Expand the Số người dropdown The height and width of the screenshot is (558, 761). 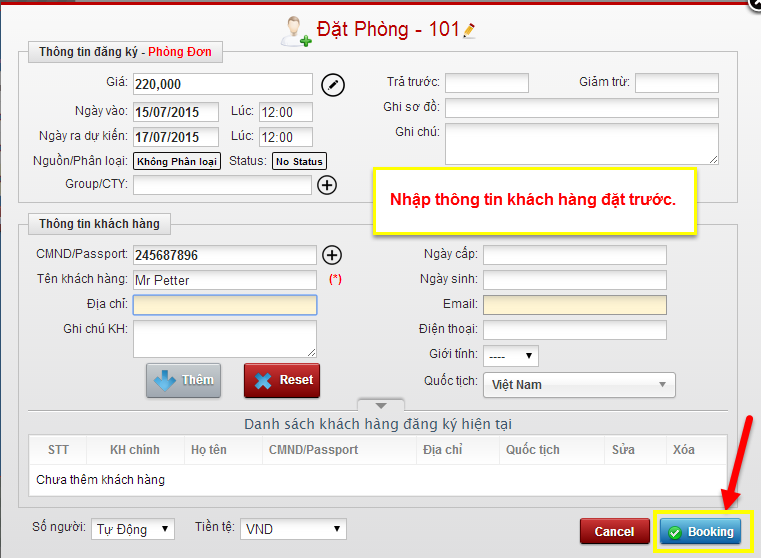(132, 529)
